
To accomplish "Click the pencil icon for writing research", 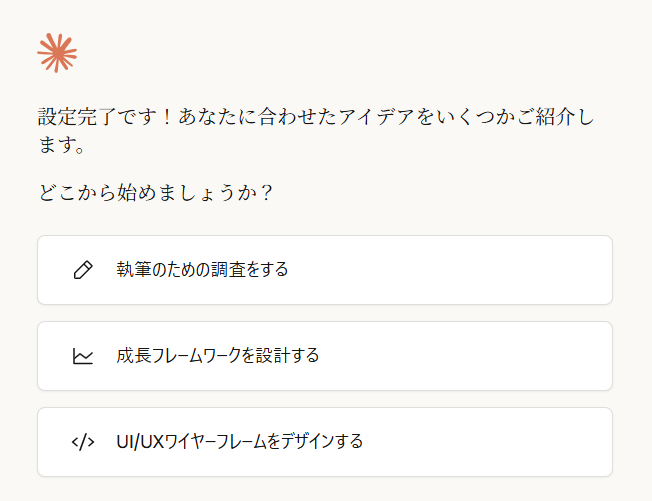I will pos(83,270).
